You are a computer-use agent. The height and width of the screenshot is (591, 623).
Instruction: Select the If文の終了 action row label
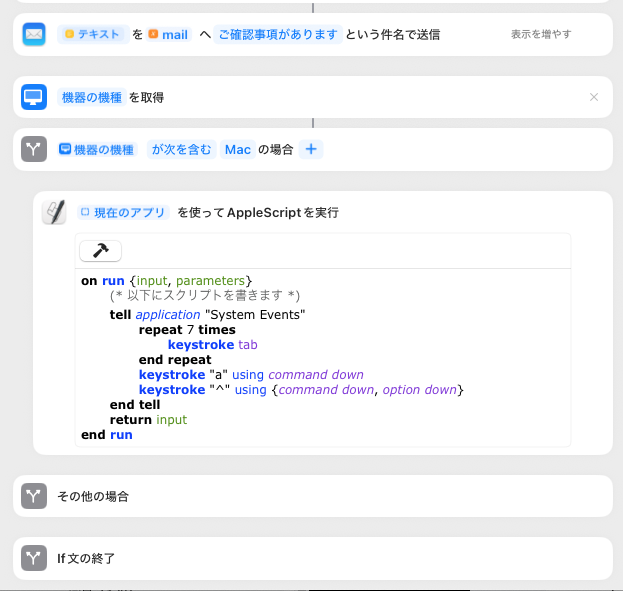tap(86, 558)
